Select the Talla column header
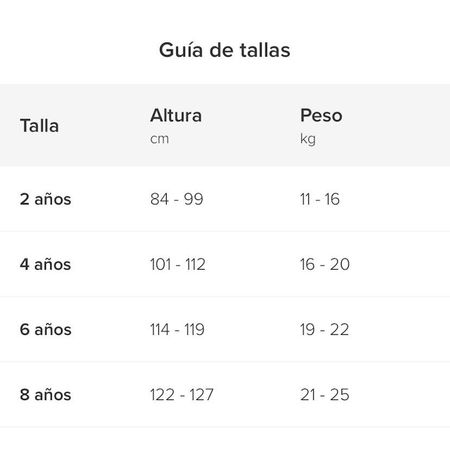This screenshot has height=450, width=450. (39, 126)
